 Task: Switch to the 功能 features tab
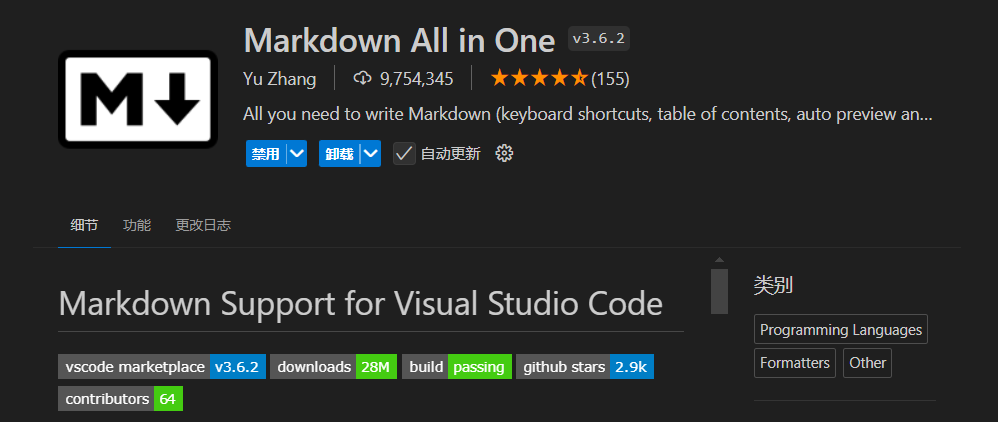tap(137, 225)
